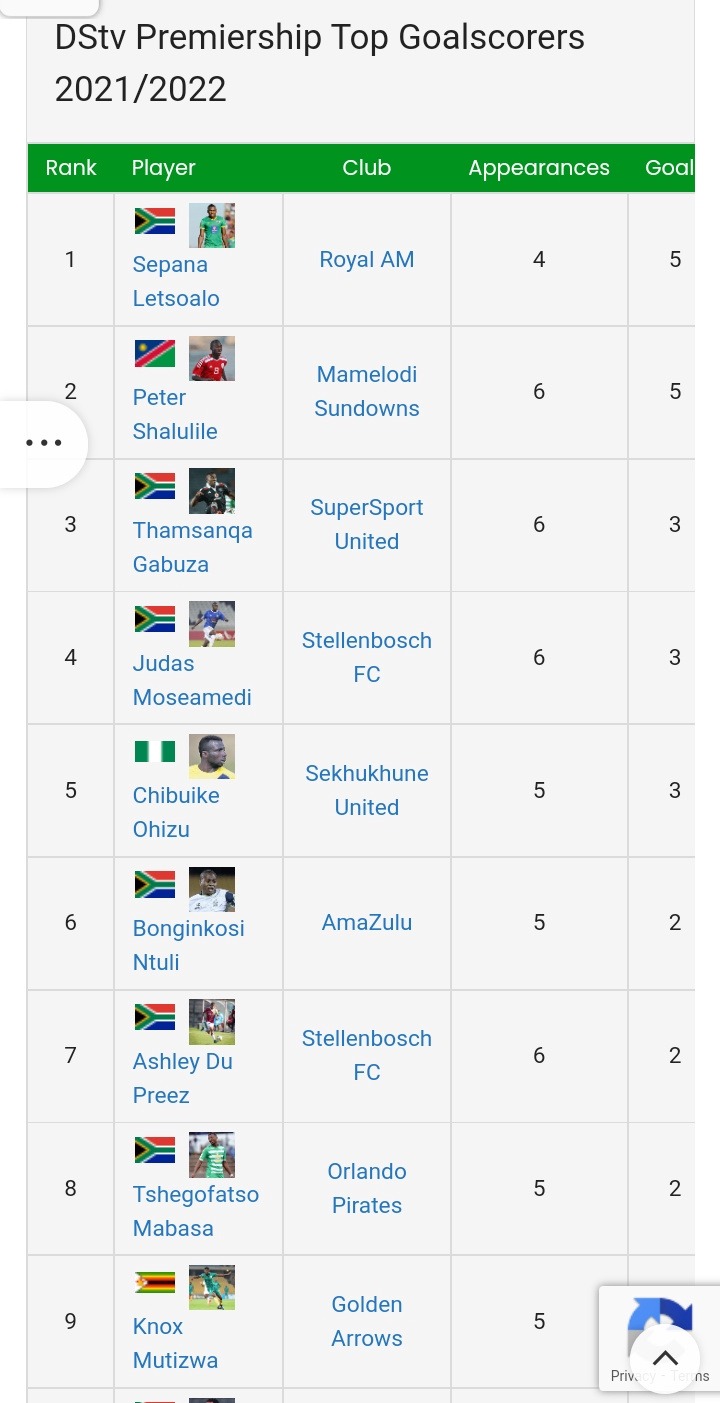Tap the Nigeria flag beside Chibuike Ohizu
Viewport: 720px width, 1403px height.
tap(155, 751)
